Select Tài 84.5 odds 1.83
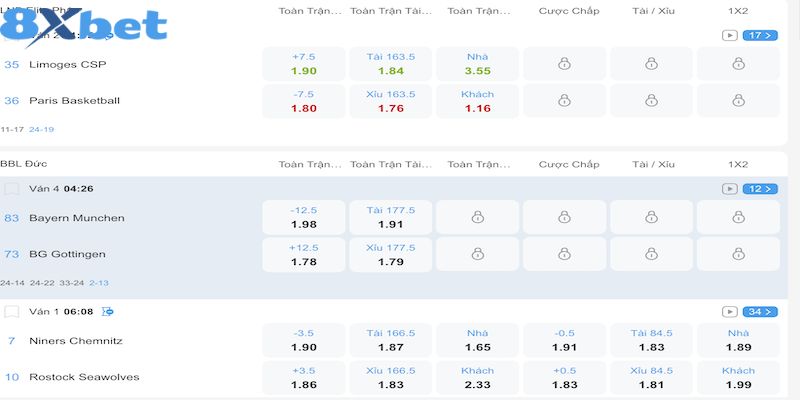Image resolution: width=800 pixels, height=400 pixels. point(652,340)
